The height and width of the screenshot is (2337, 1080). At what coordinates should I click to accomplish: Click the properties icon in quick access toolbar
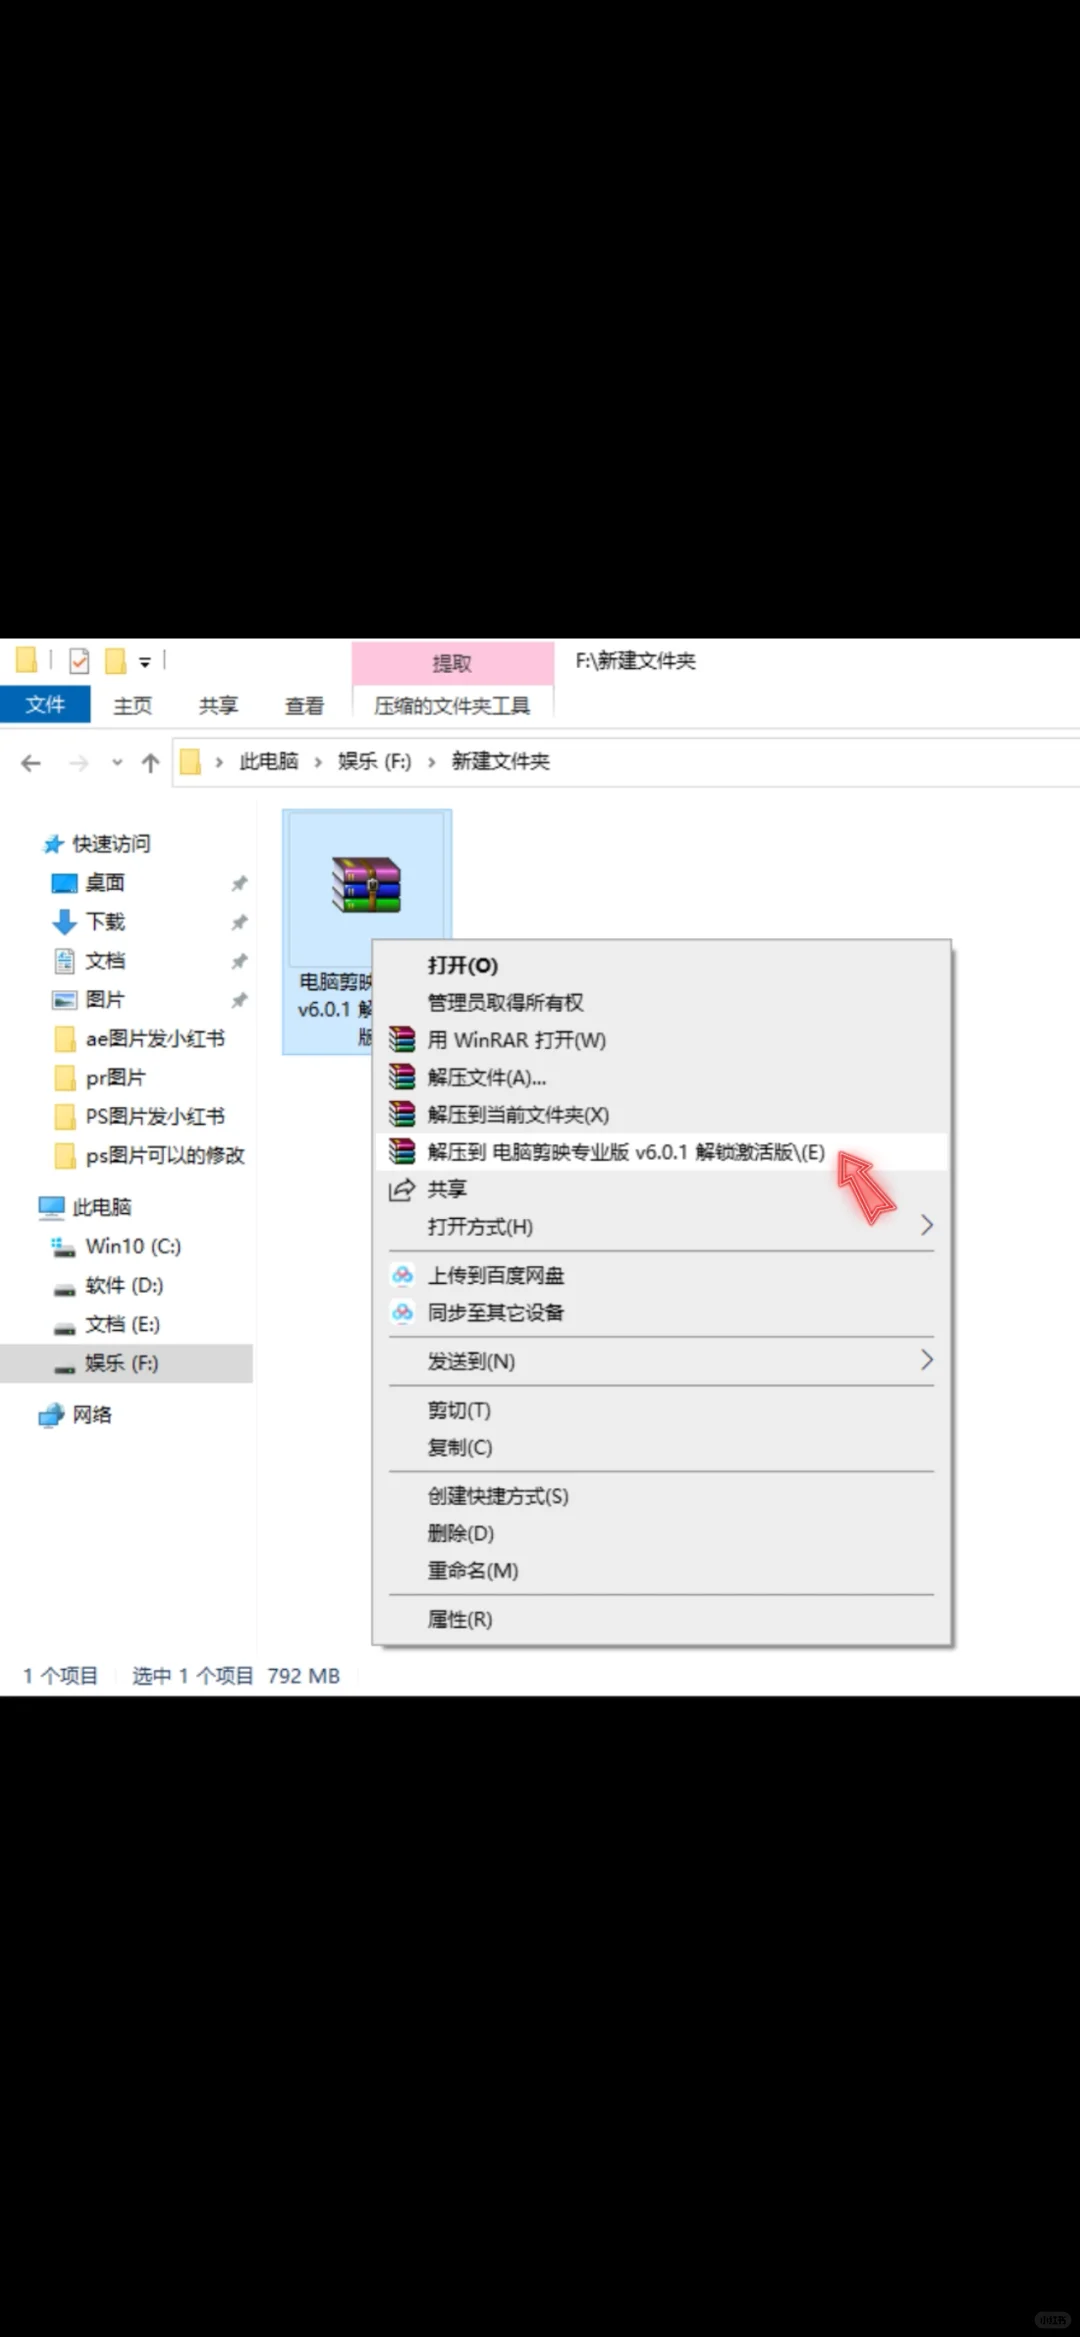80,661
